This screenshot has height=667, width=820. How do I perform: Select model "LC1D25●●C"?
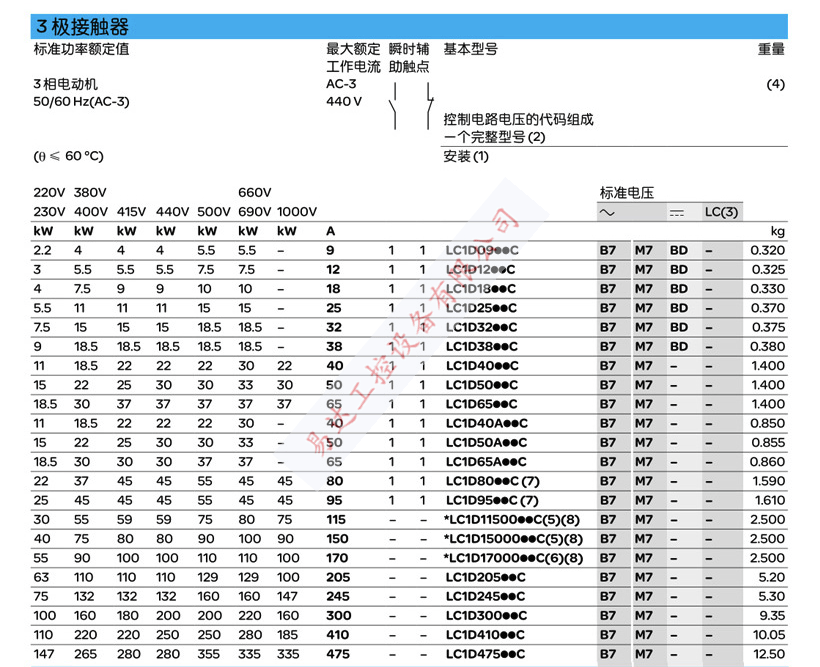click(481, 308)
